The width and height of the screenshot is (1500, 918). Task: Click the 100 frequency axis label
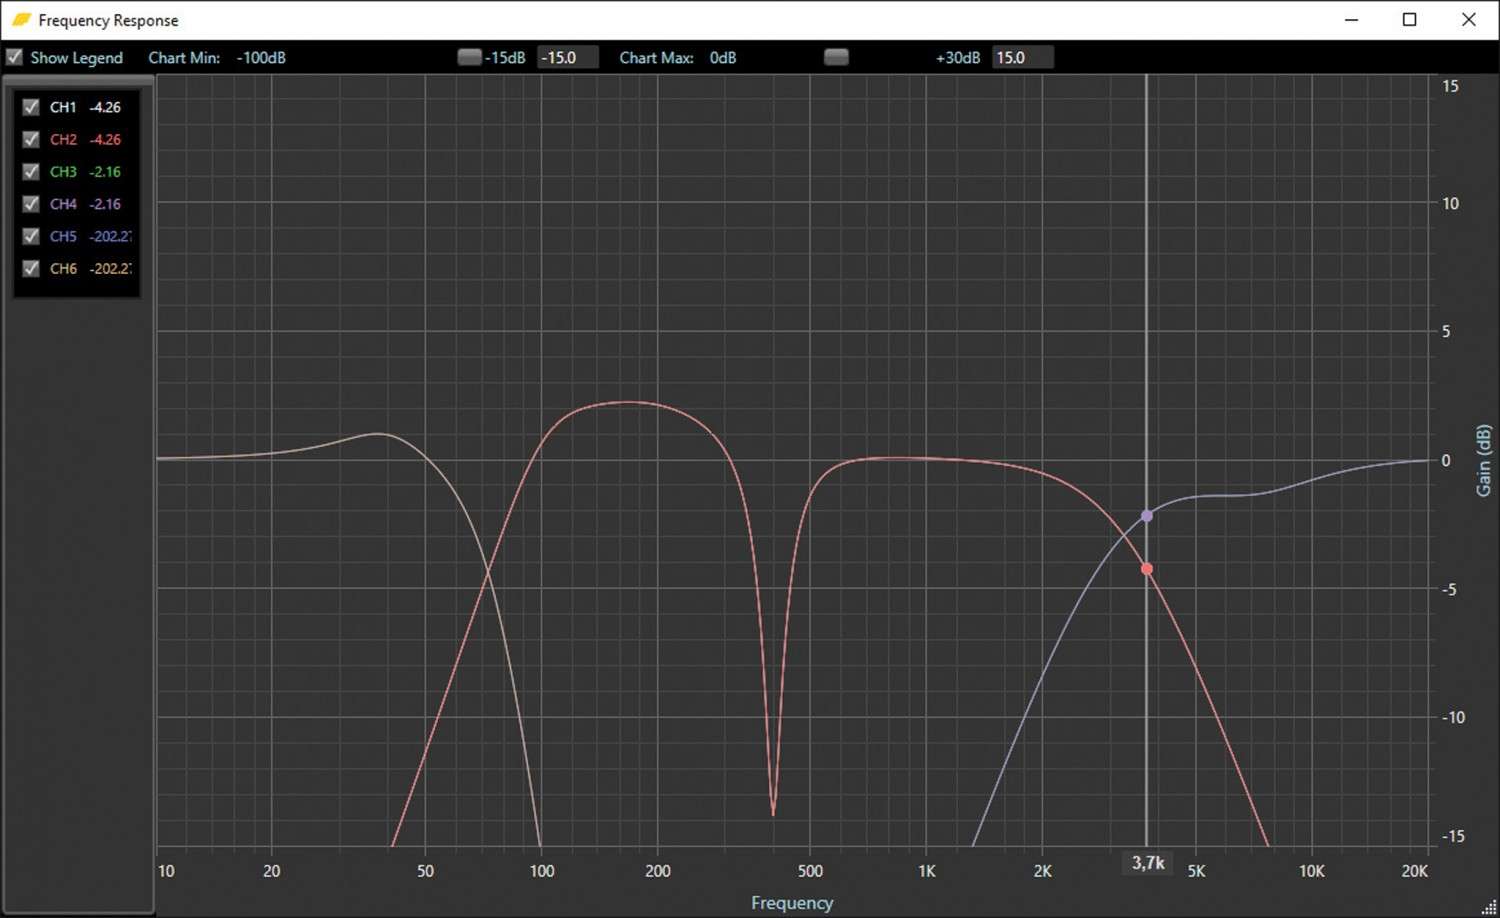pyautogui.click(x=542, y=871)
